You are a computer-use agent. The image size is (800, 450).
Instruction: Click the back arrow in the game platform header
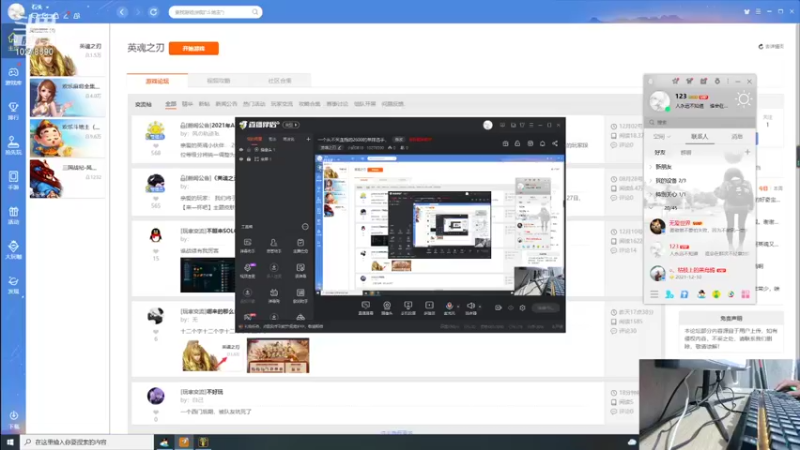[122, 12]
